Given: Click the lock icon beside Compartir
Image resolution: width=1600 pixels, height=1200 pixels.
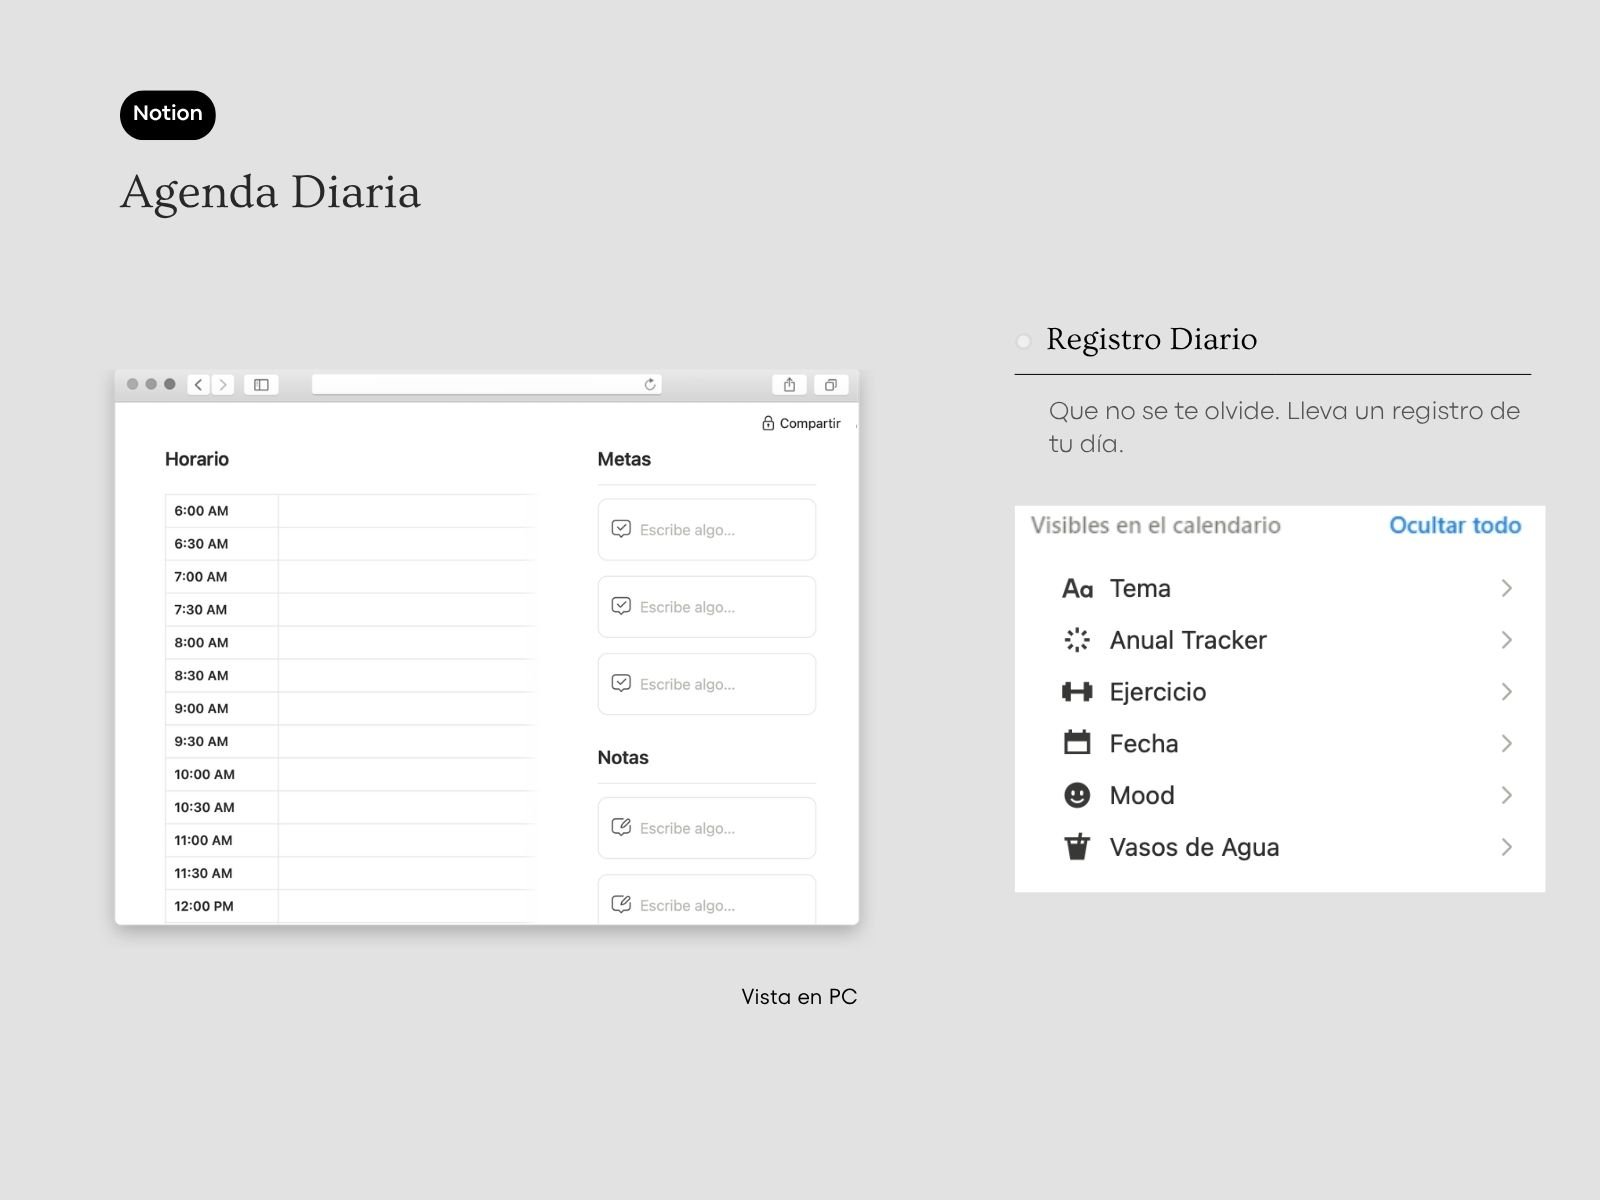Looking at the screenshot, I should coord(768,424).
